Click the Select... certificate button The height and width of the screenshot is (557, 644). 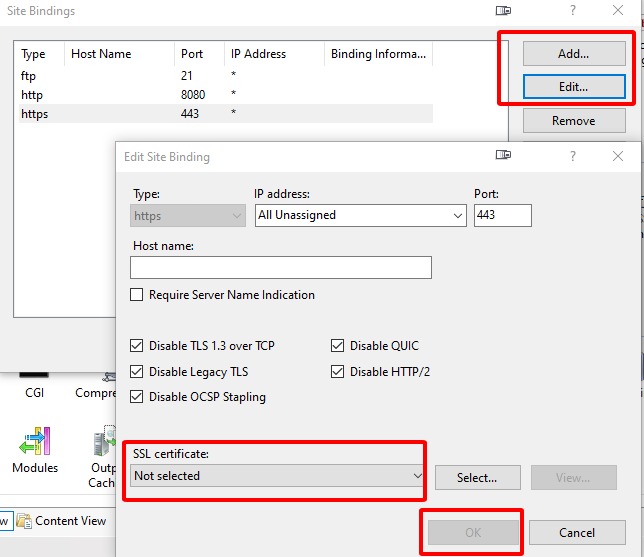pos(478,478)
